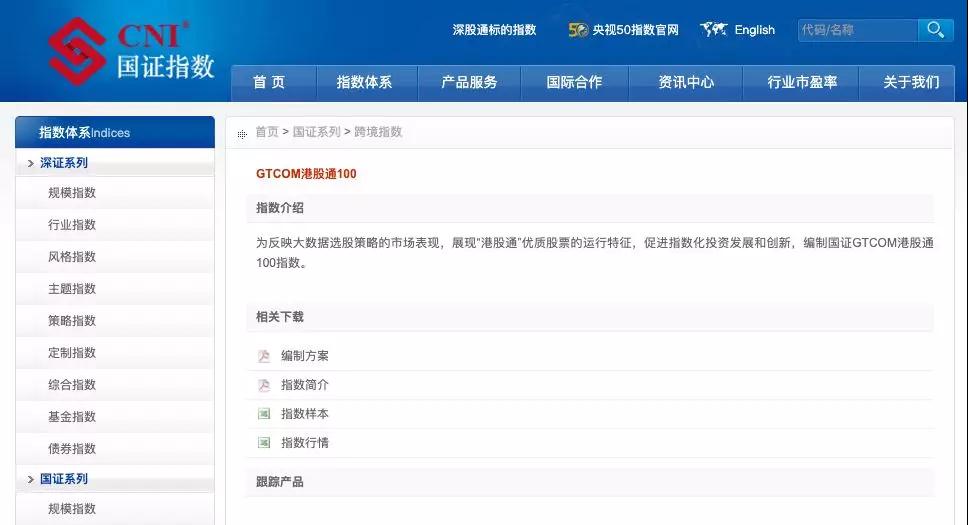Image resolution: width=968 pixels, height=525 pixels.
Task: Go to 资讯中心 in the nav bar
Action: click(x=686, y=83)
